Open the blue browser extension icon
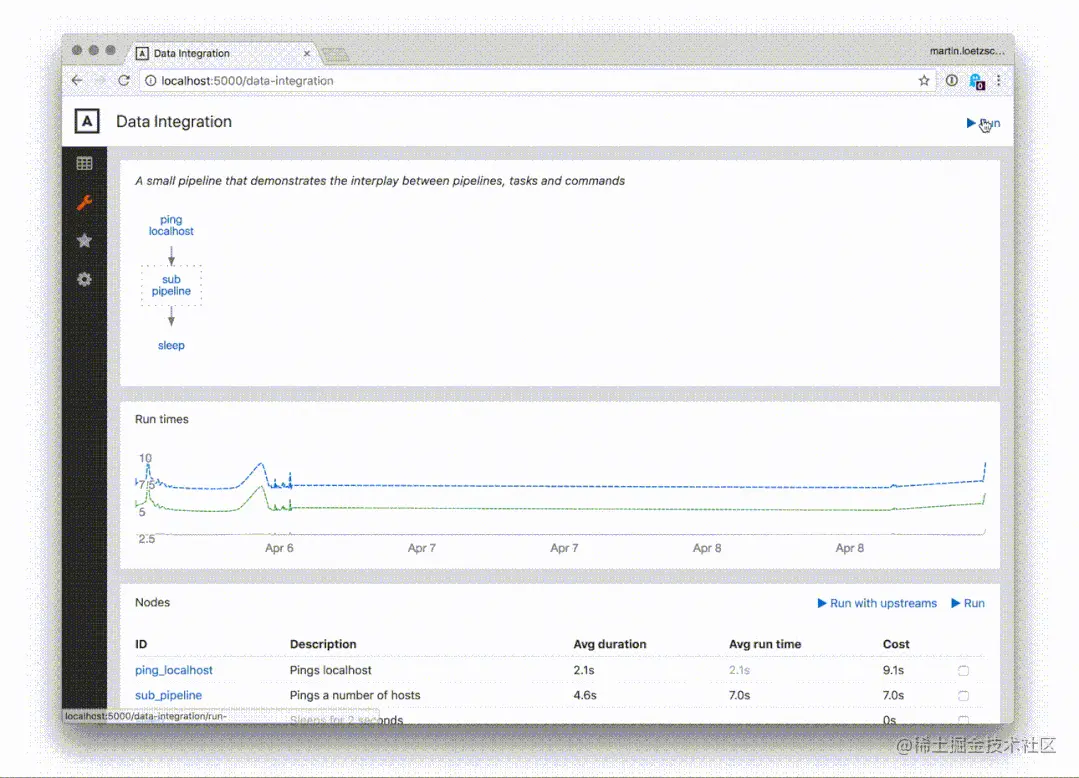The height and width of the screenshot is (778, 1079). [976, 81]
